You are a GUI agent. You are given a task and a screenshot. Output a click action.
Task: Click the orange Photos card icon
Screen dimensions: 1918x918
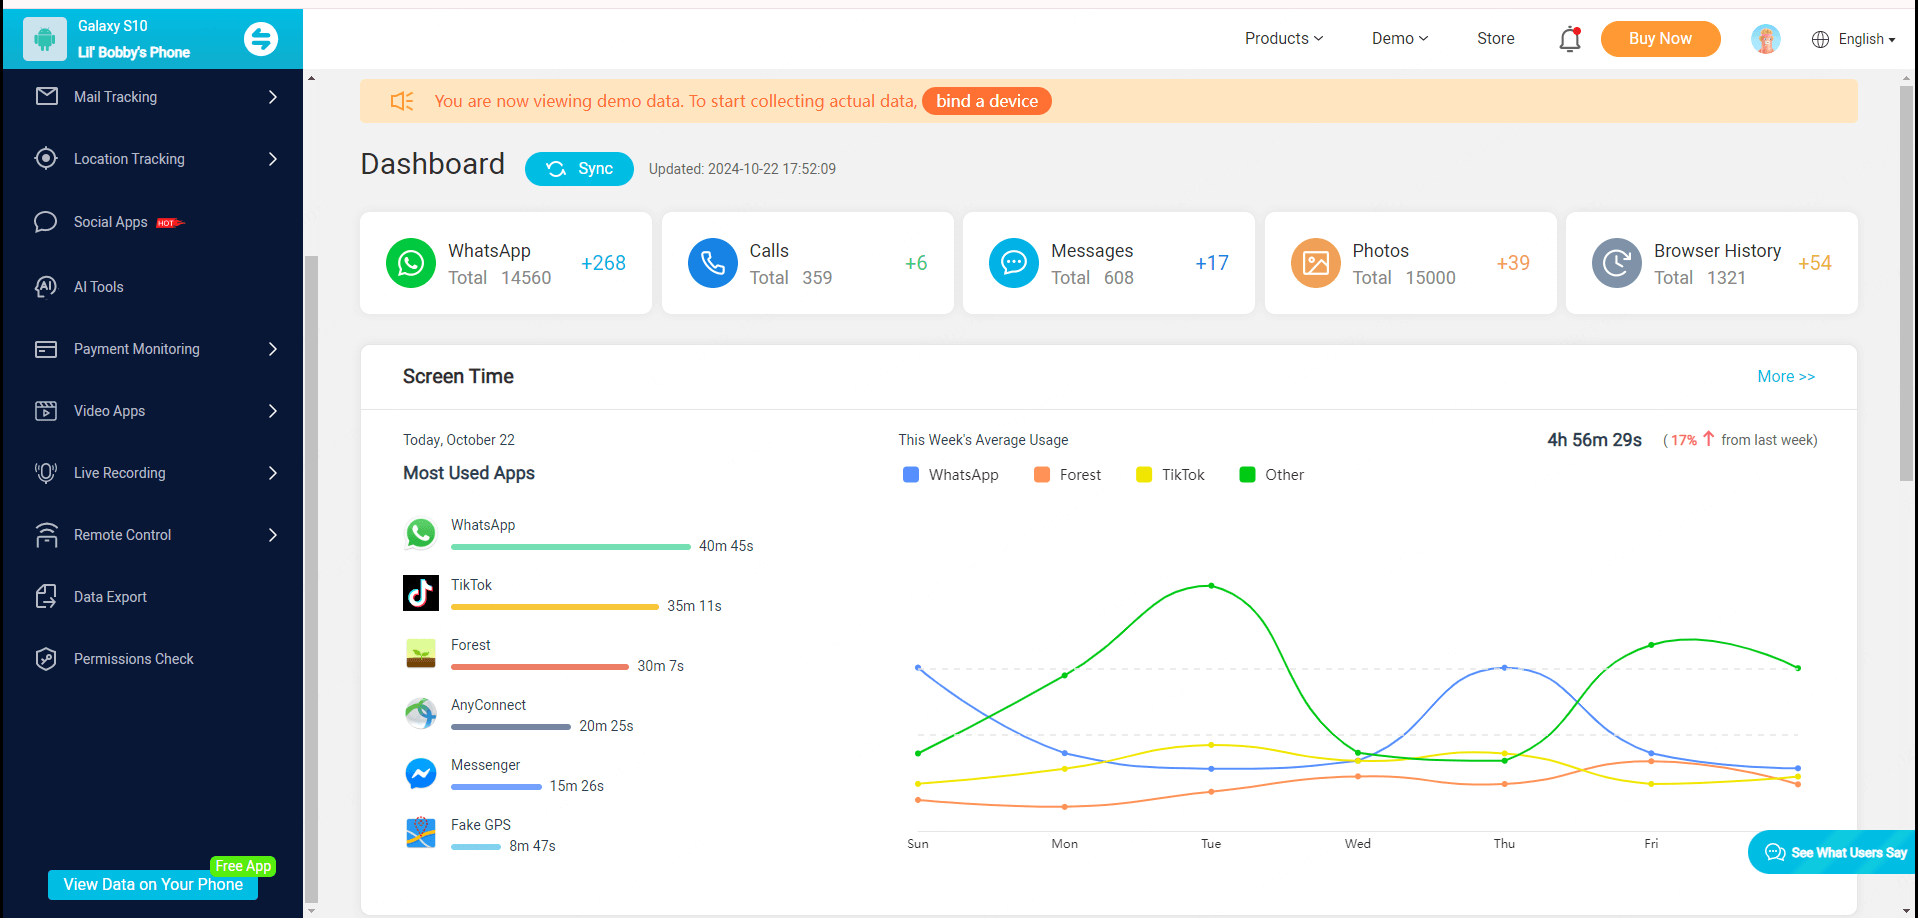coord(1316,263)
